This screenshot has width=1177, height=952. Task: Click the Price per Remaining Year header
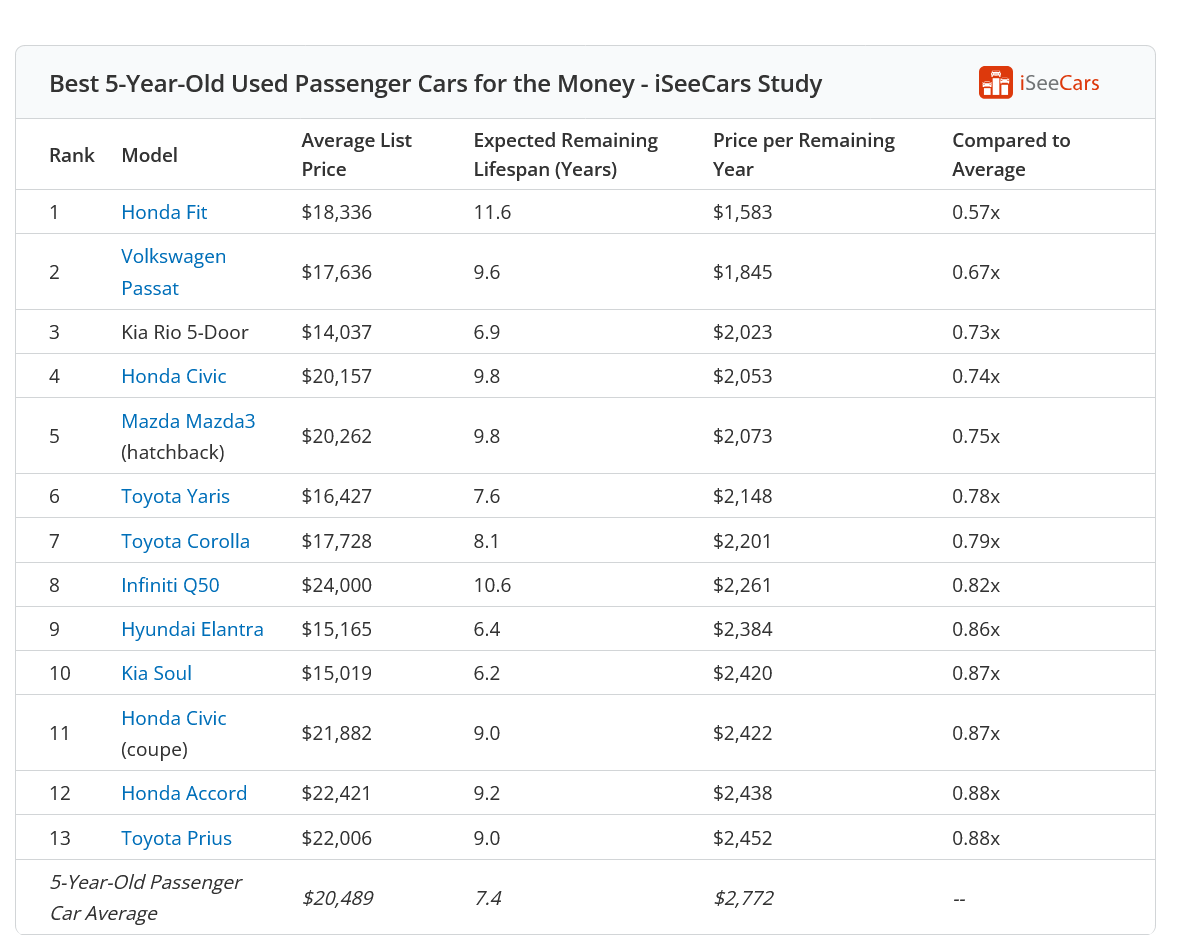coord(803,155)
